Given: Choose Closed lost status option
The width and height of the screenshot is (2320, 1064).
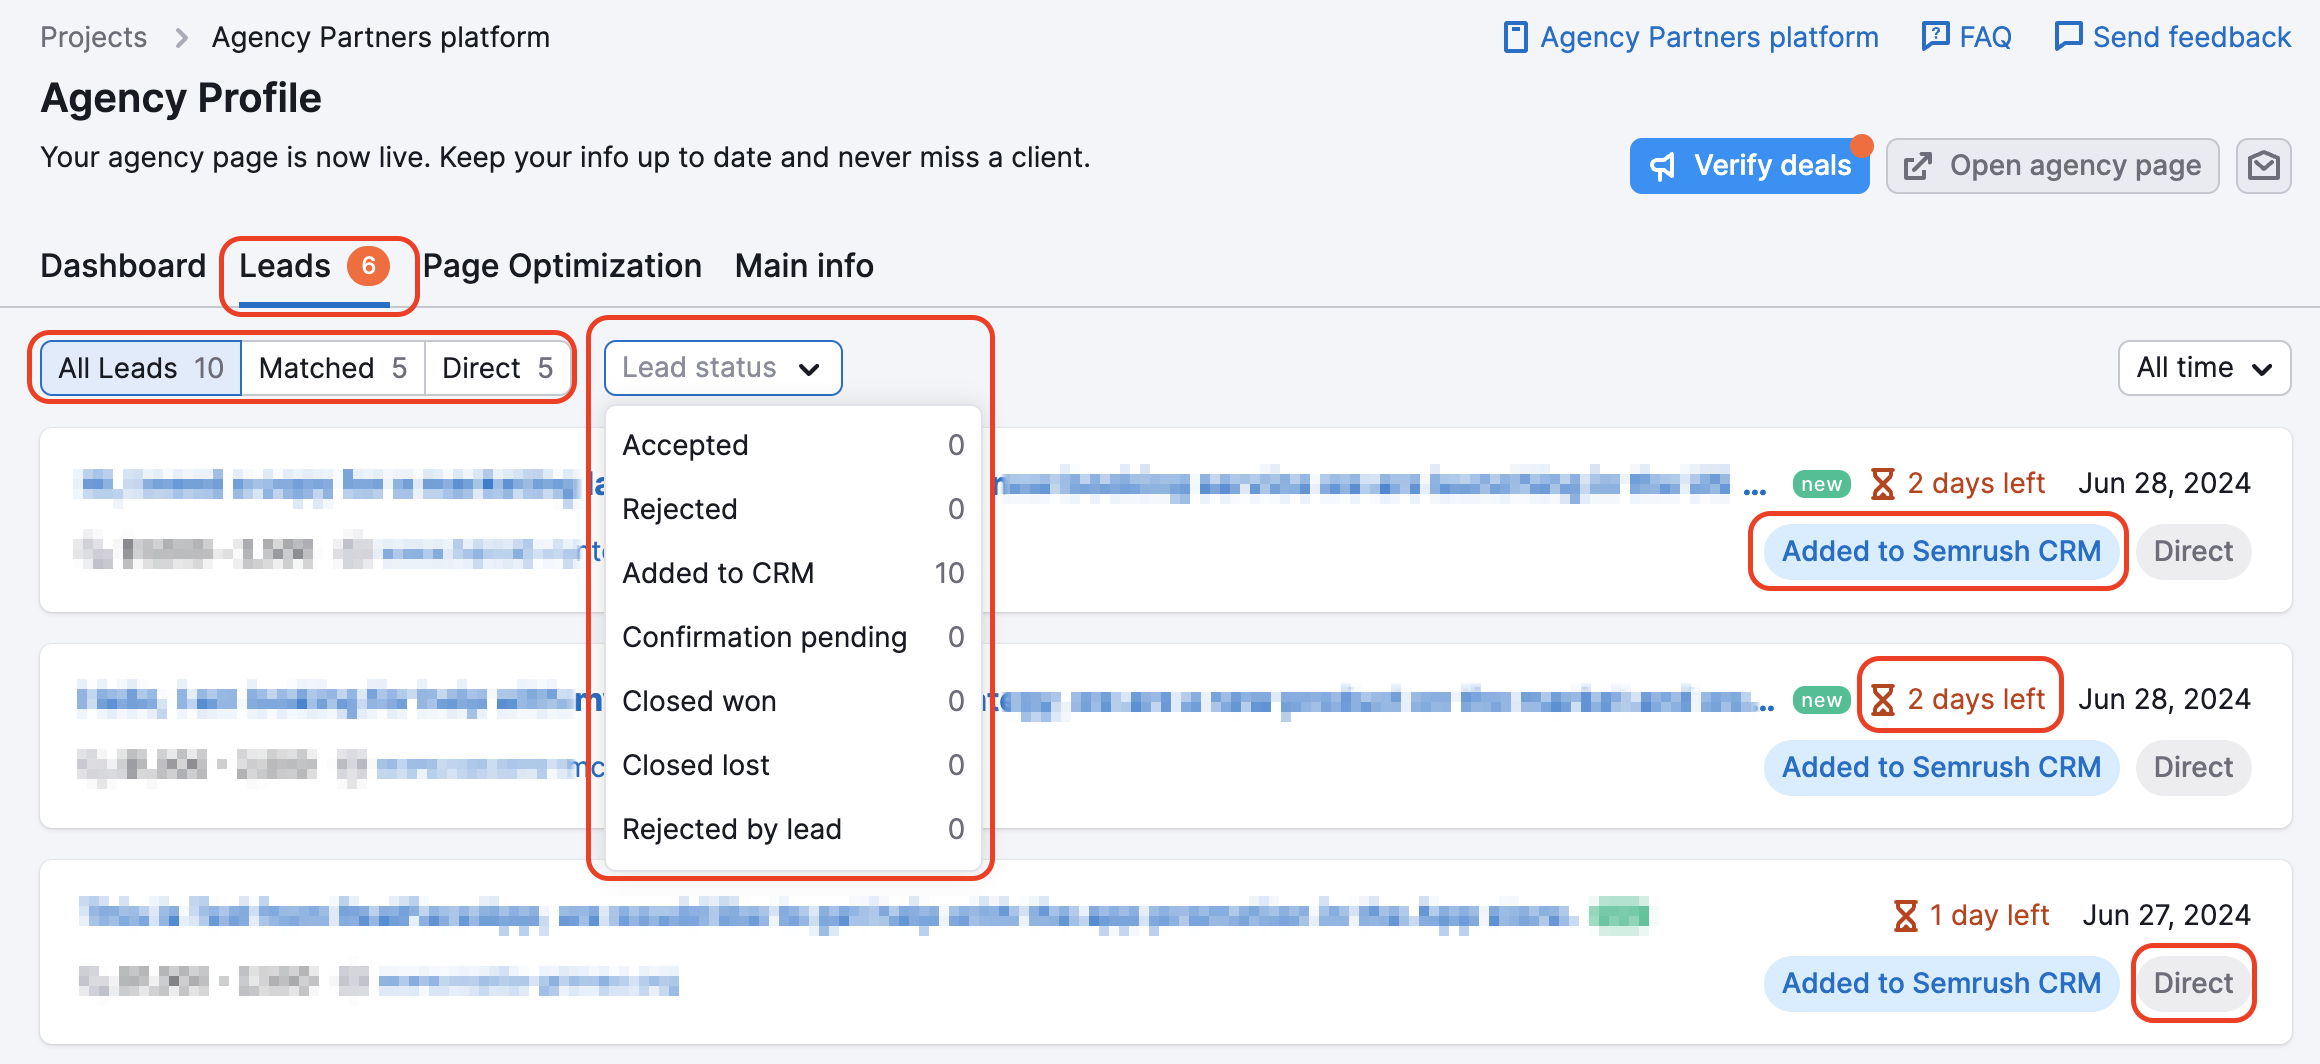Looking at the screenshot, I should (x=793, y=765).
